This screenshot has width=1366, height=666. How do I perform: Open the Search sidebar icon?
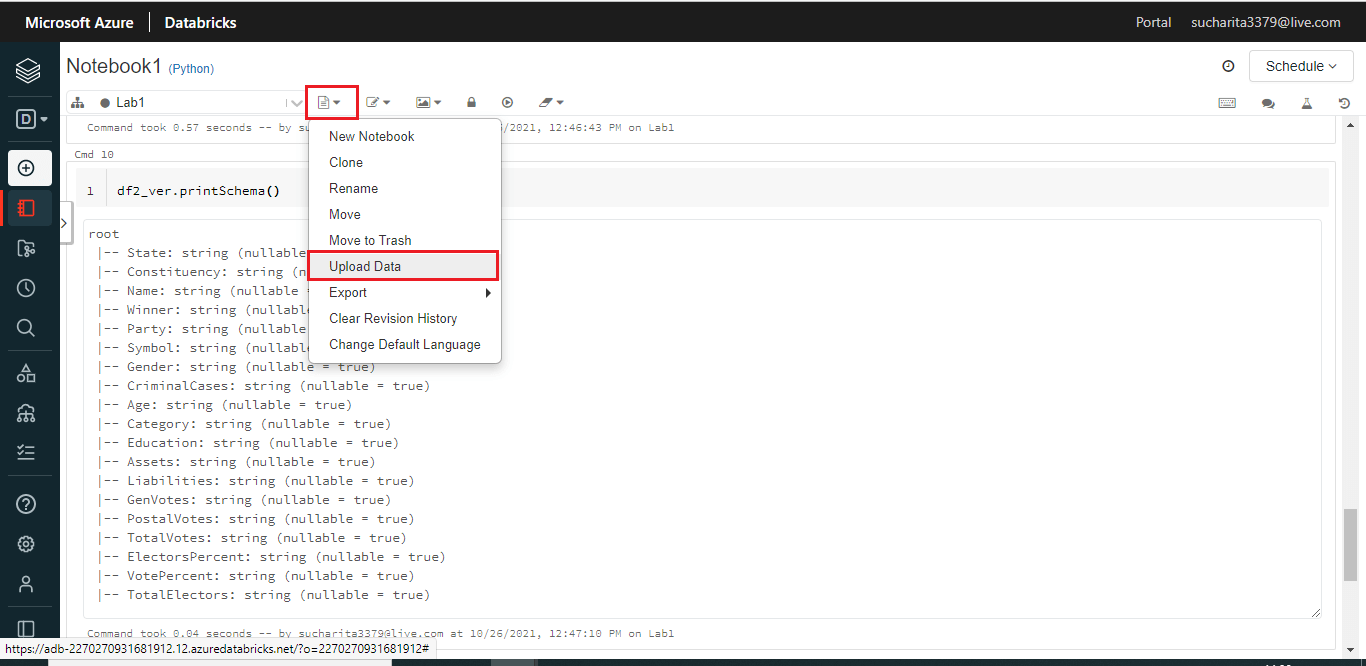25,327
